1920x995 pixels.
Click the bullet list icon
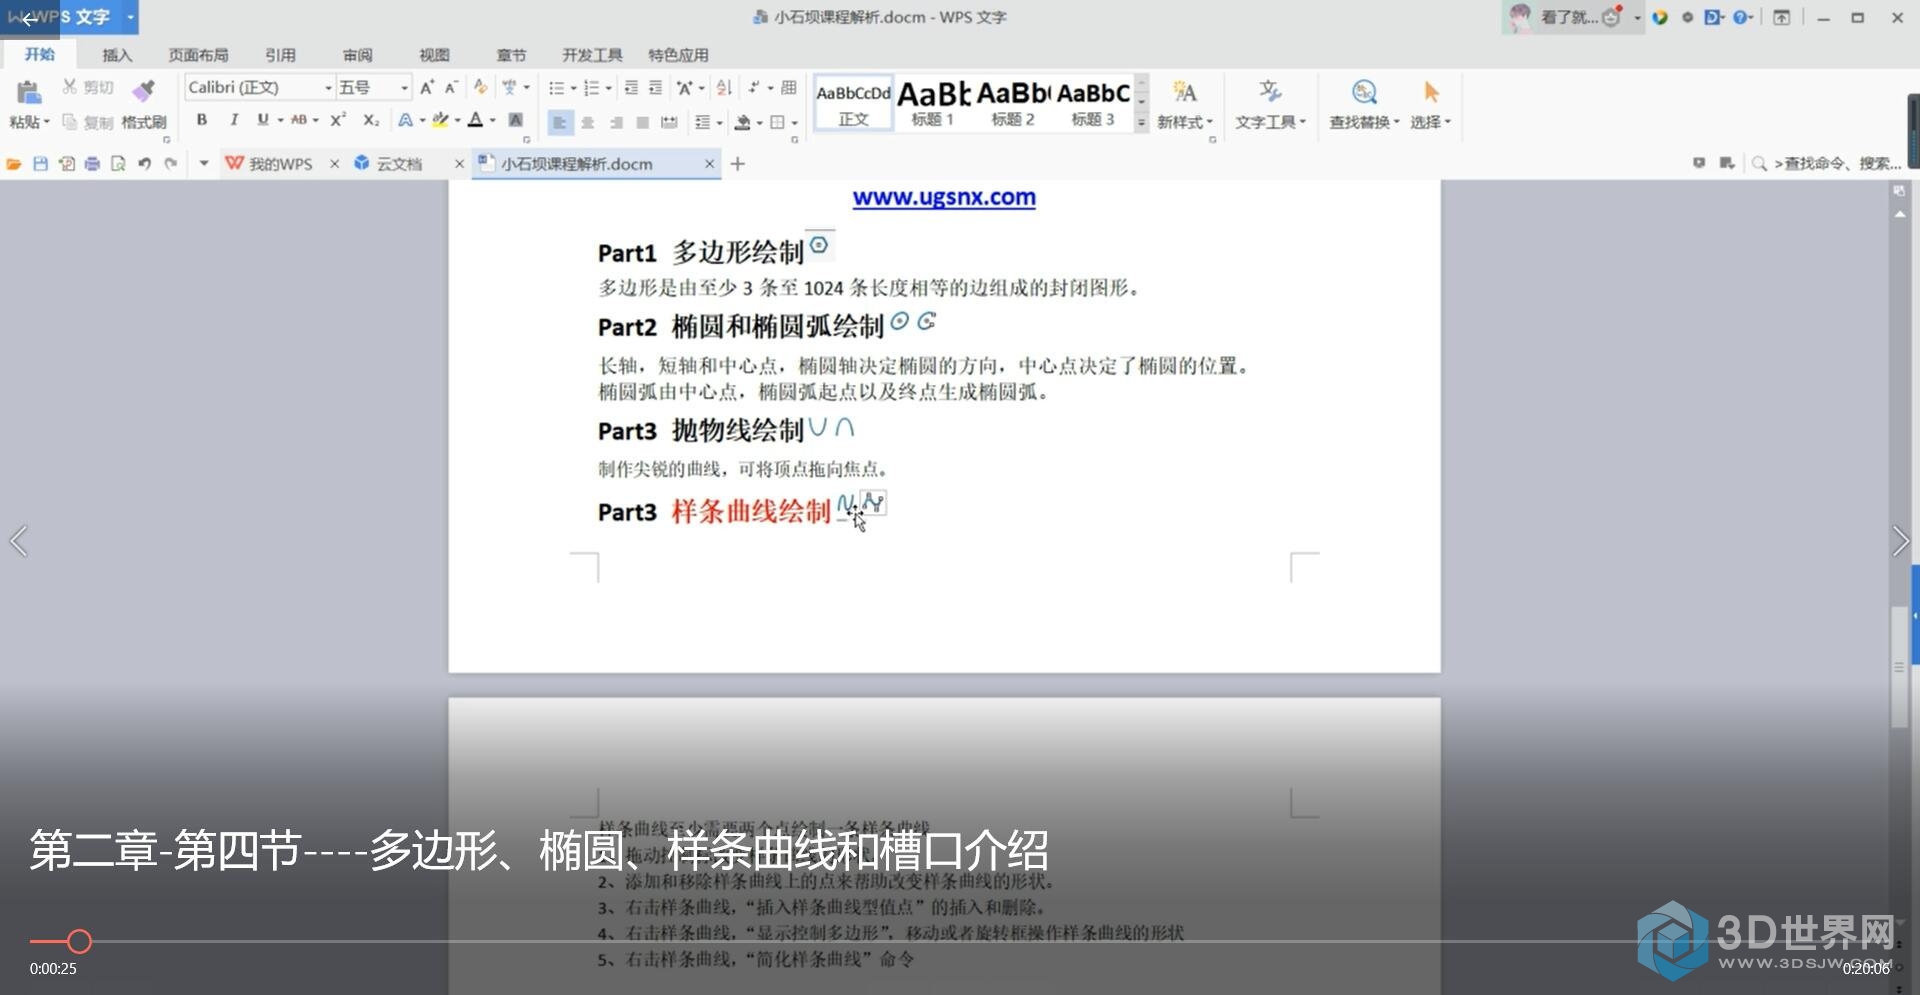click(x=557, y=88)
